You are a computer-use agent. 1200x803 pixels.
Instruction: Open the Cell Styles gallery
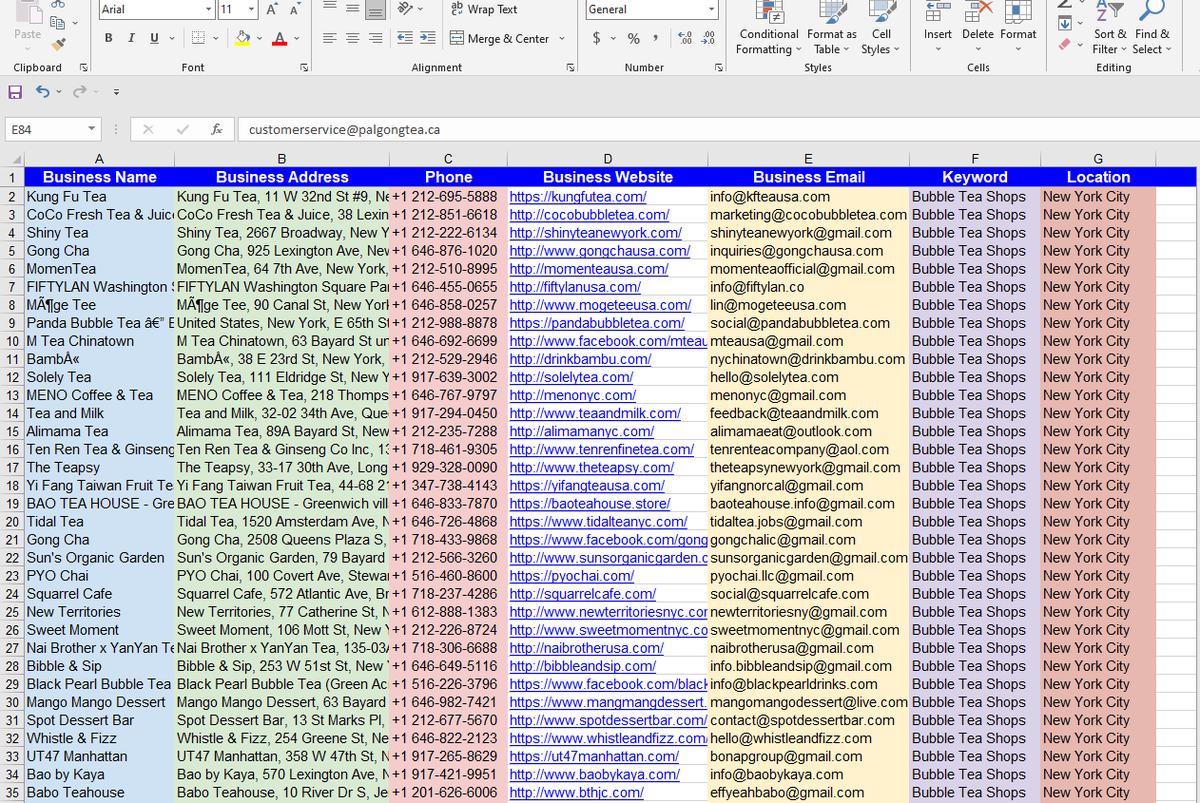click(880, 30)
